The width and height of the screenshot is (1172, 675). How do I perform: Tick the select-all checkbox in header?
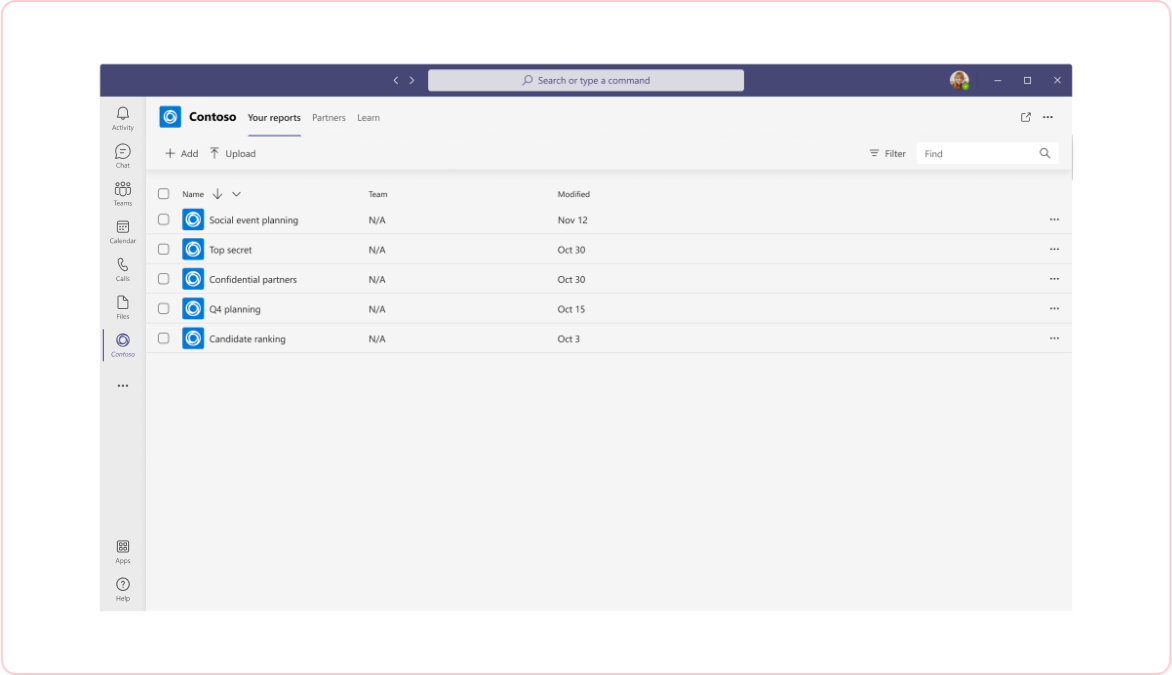164,194
